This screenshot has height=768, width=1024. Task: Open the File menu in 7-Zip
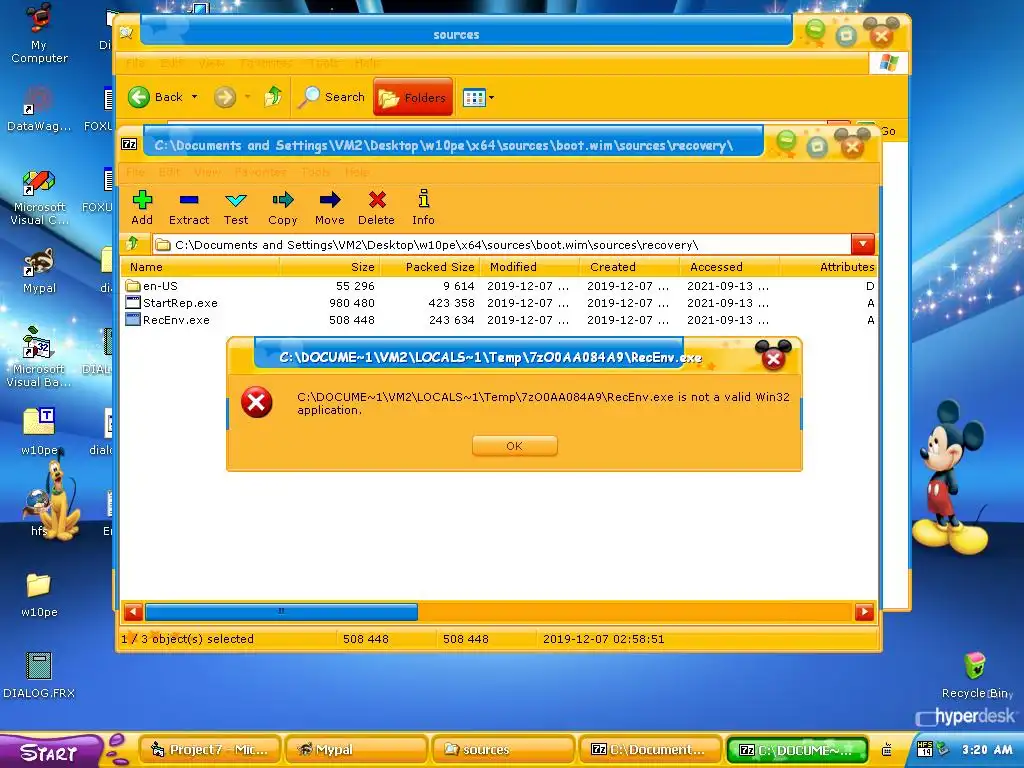[x=135, y=172]
